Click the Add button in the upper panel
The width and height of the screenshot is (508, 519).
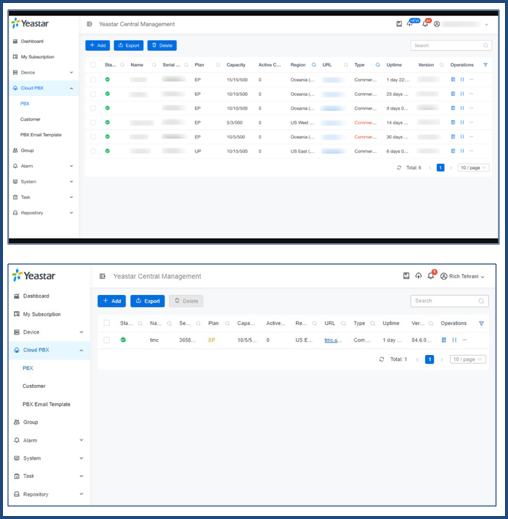[x=97, y=45]
